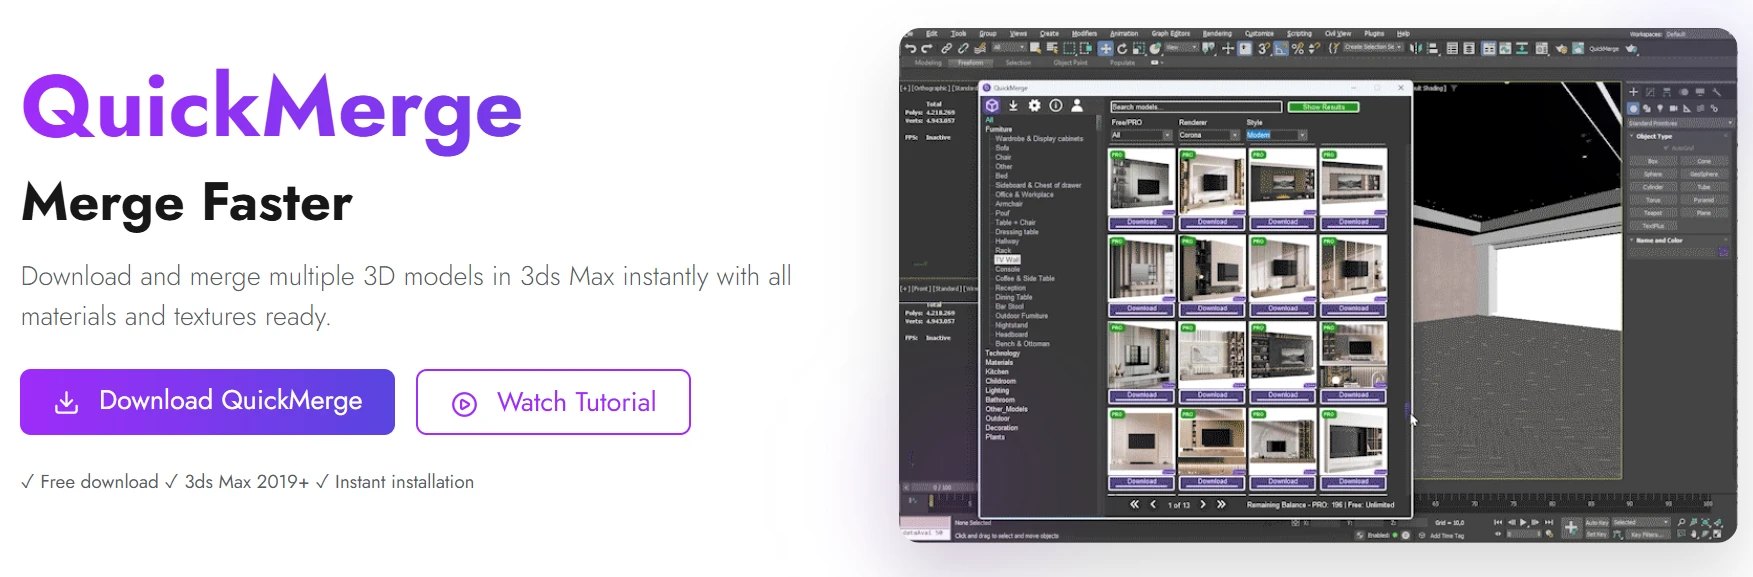The height and width of the screenshot is (577, 1753).
Task: Click the Download QuickMerge button
Action: (x=207, y=402)
